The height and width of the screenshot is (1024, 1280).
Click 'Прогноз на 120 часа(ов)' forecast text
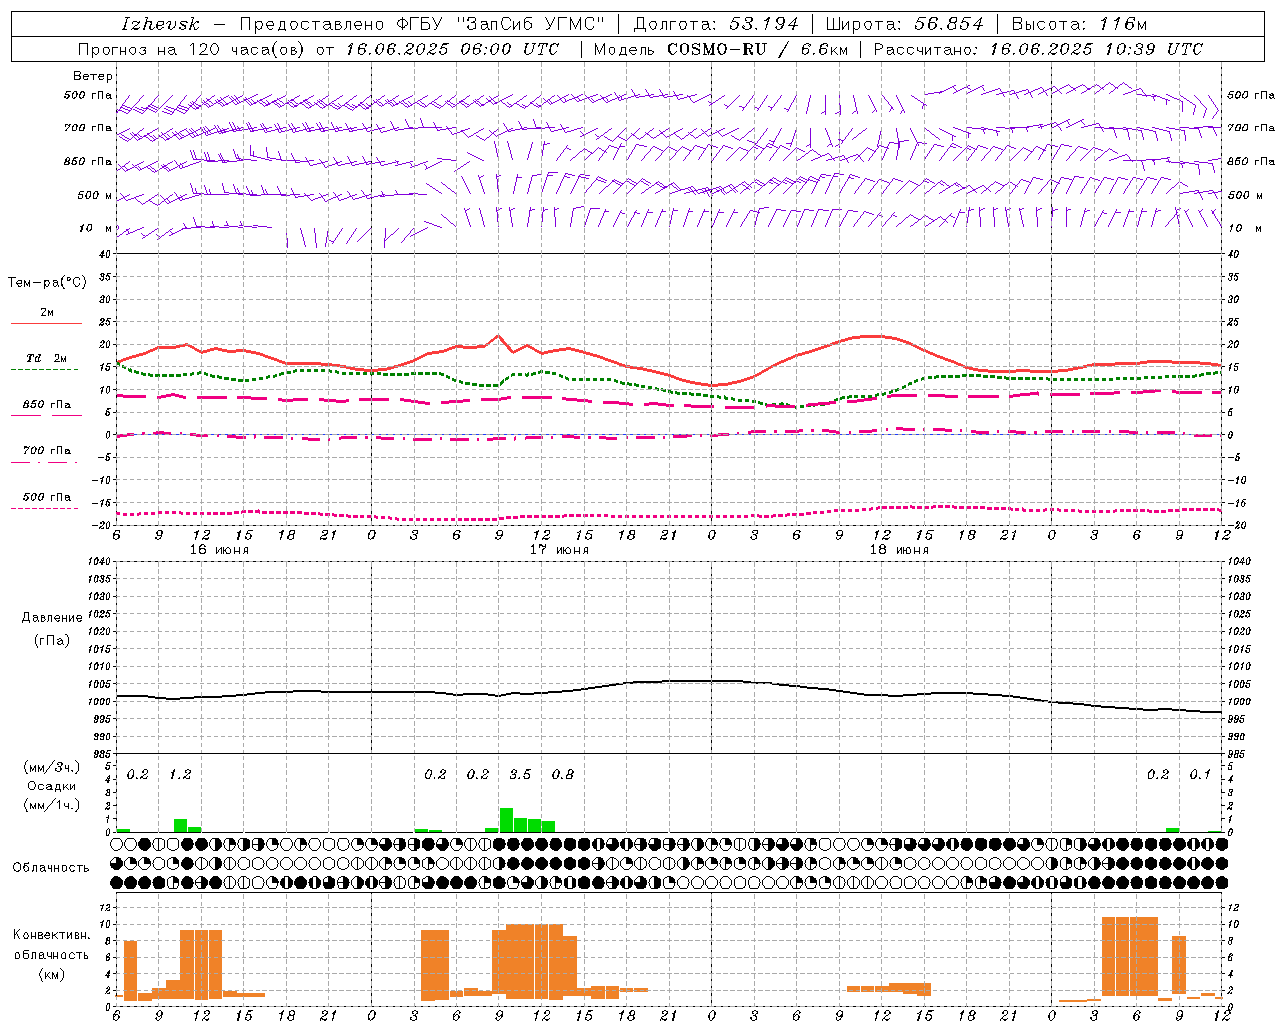(x=192, y=49)
